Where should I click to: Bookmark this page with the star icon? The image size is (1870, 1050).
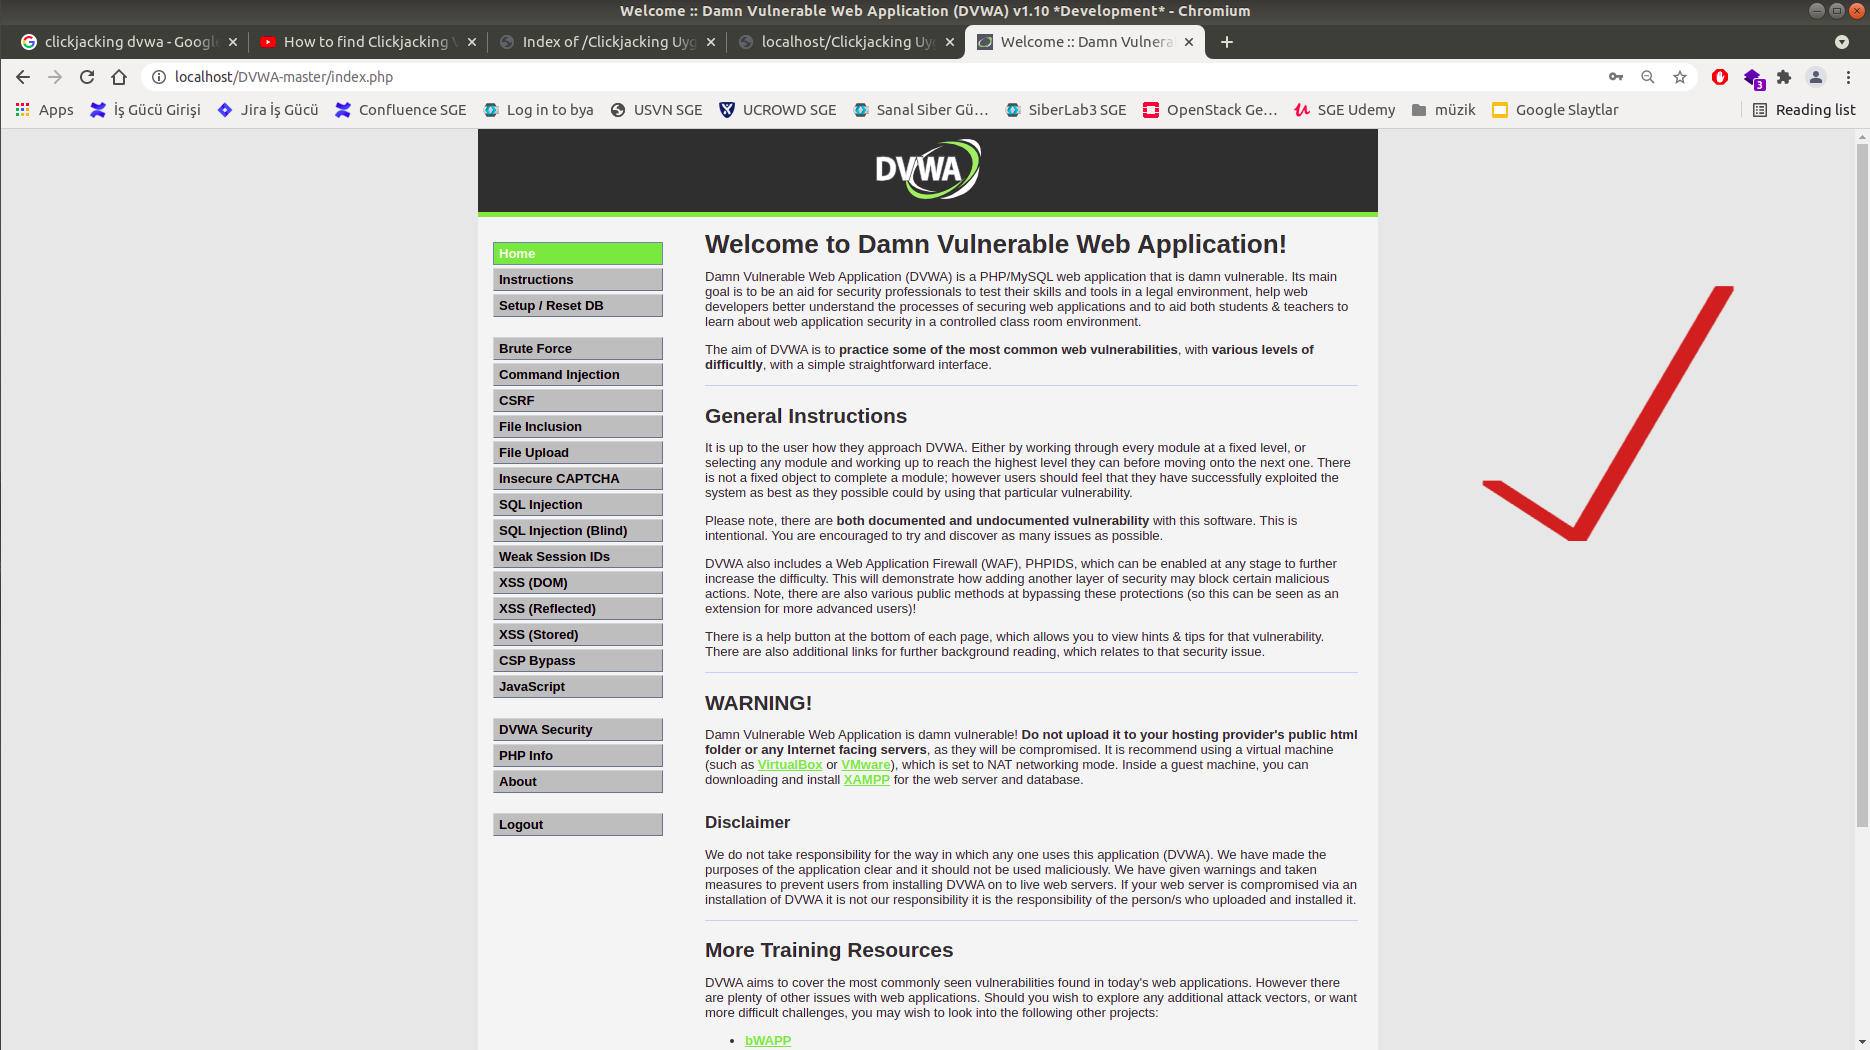(x=1680, y=77)
